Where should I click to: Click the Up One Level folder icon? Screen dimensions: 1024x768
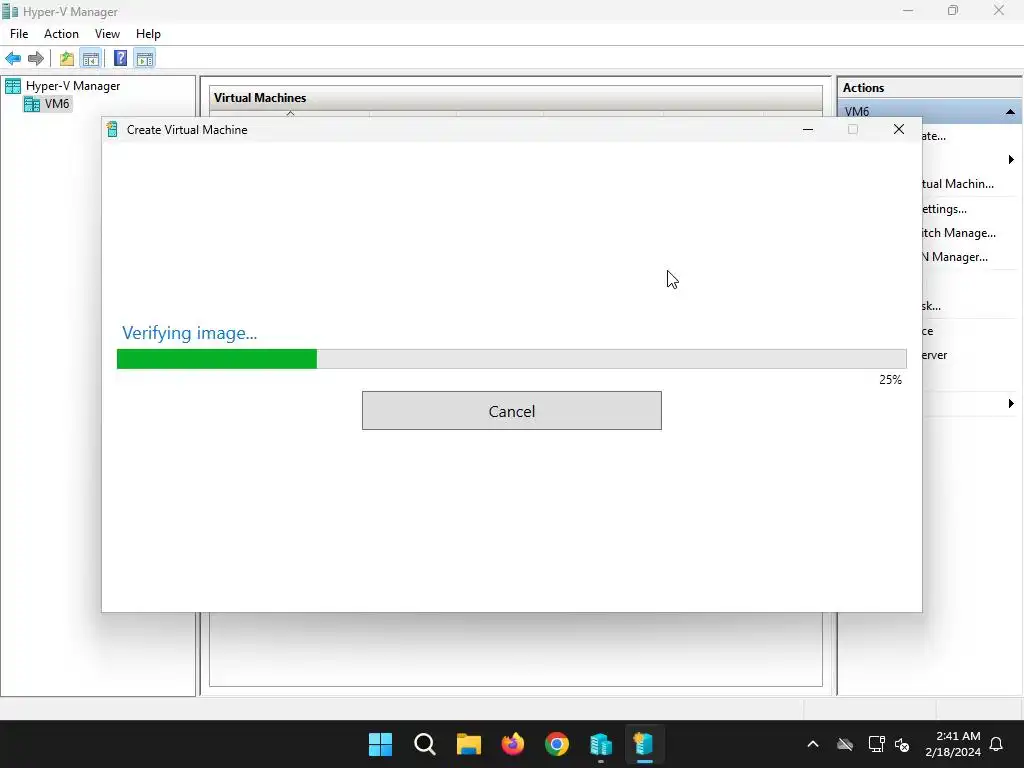point(67,59)
